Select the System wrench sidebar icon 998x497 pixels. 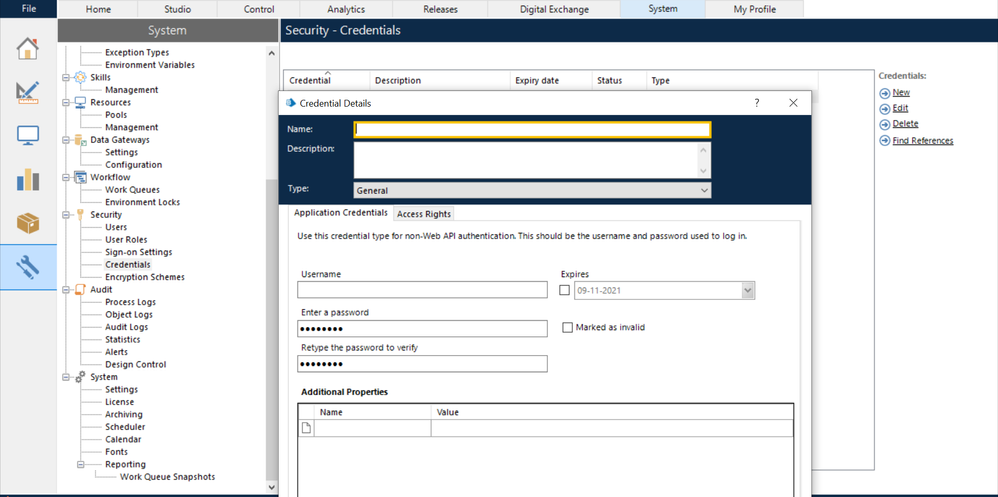pyautogui.click(x=27, y=267)
